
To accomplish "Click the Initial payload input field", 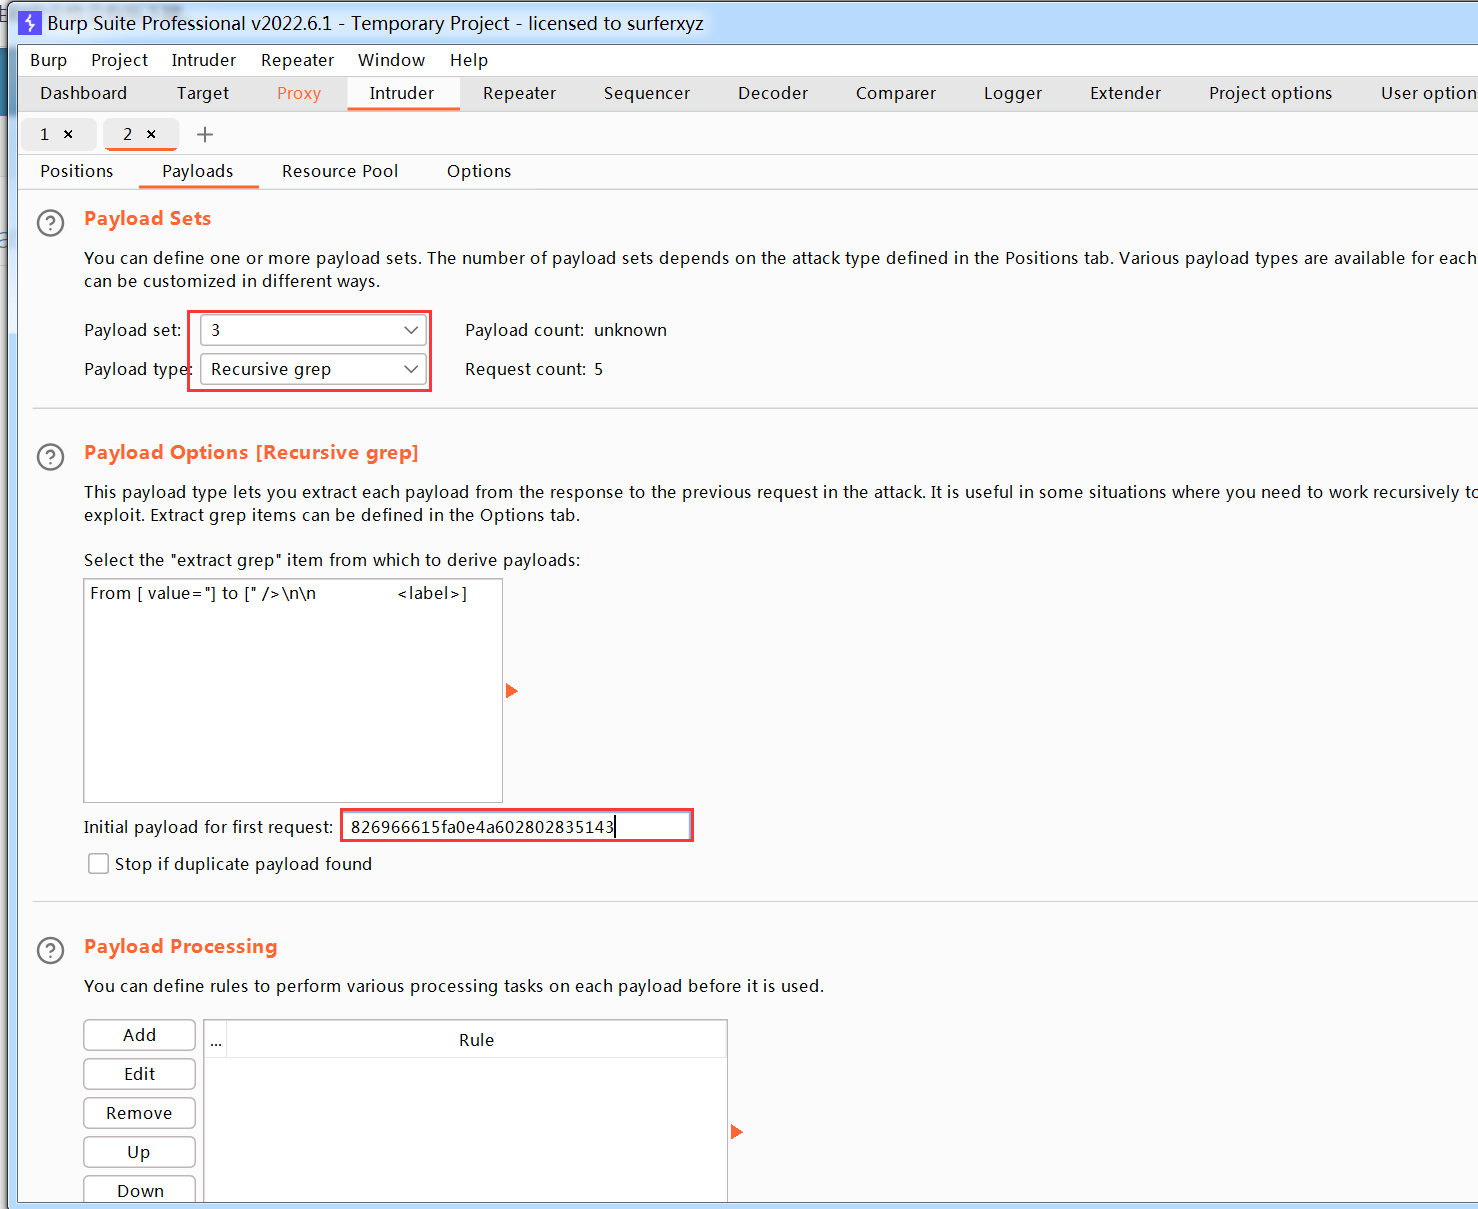I will [x=516, y=827].
